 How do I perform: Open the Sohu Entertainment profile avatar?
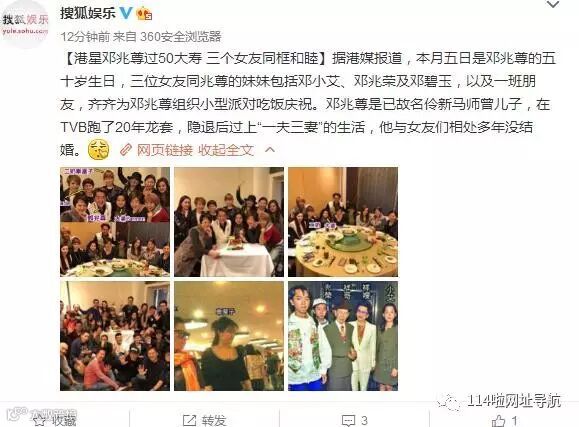25,24
